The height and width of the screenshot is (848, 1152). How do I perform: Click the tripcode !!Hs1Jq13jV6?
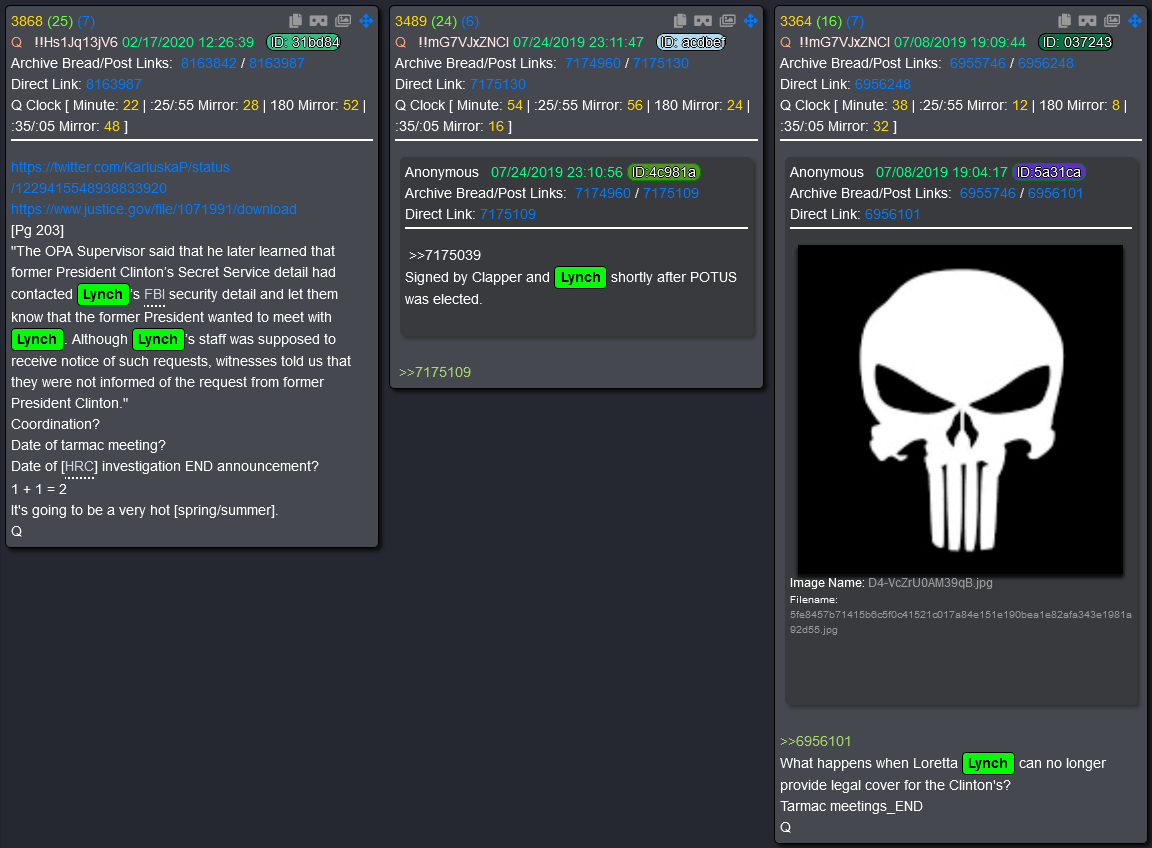[76, 43]
